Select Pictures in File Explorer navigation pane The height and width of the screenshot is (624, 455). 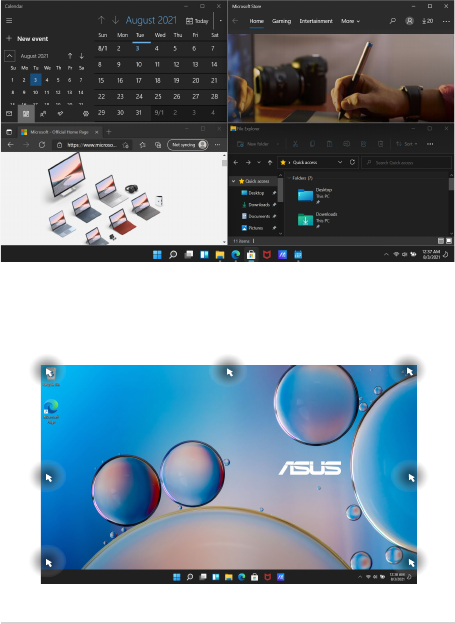coord(256,228)
